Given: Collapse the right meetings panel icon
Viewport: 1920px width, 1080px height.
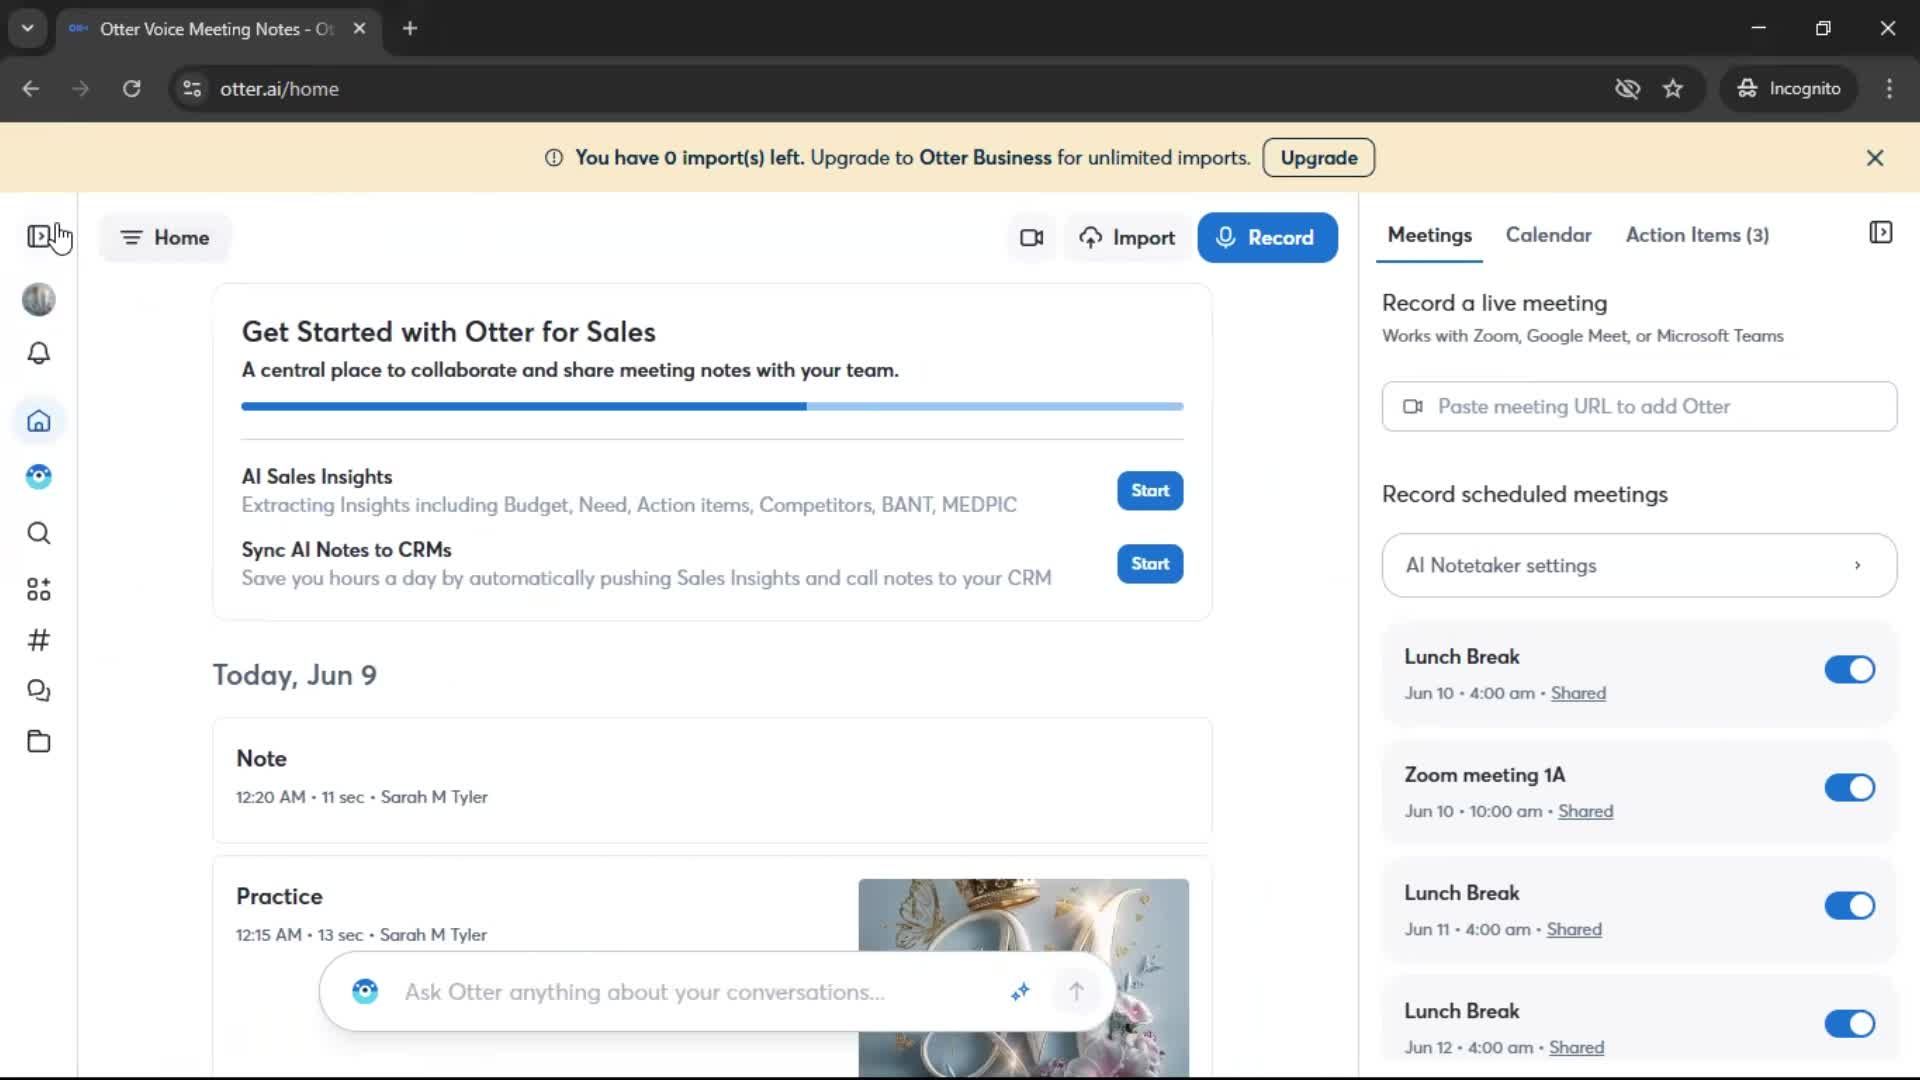Looking at the screenshot, I should 1880,233.
